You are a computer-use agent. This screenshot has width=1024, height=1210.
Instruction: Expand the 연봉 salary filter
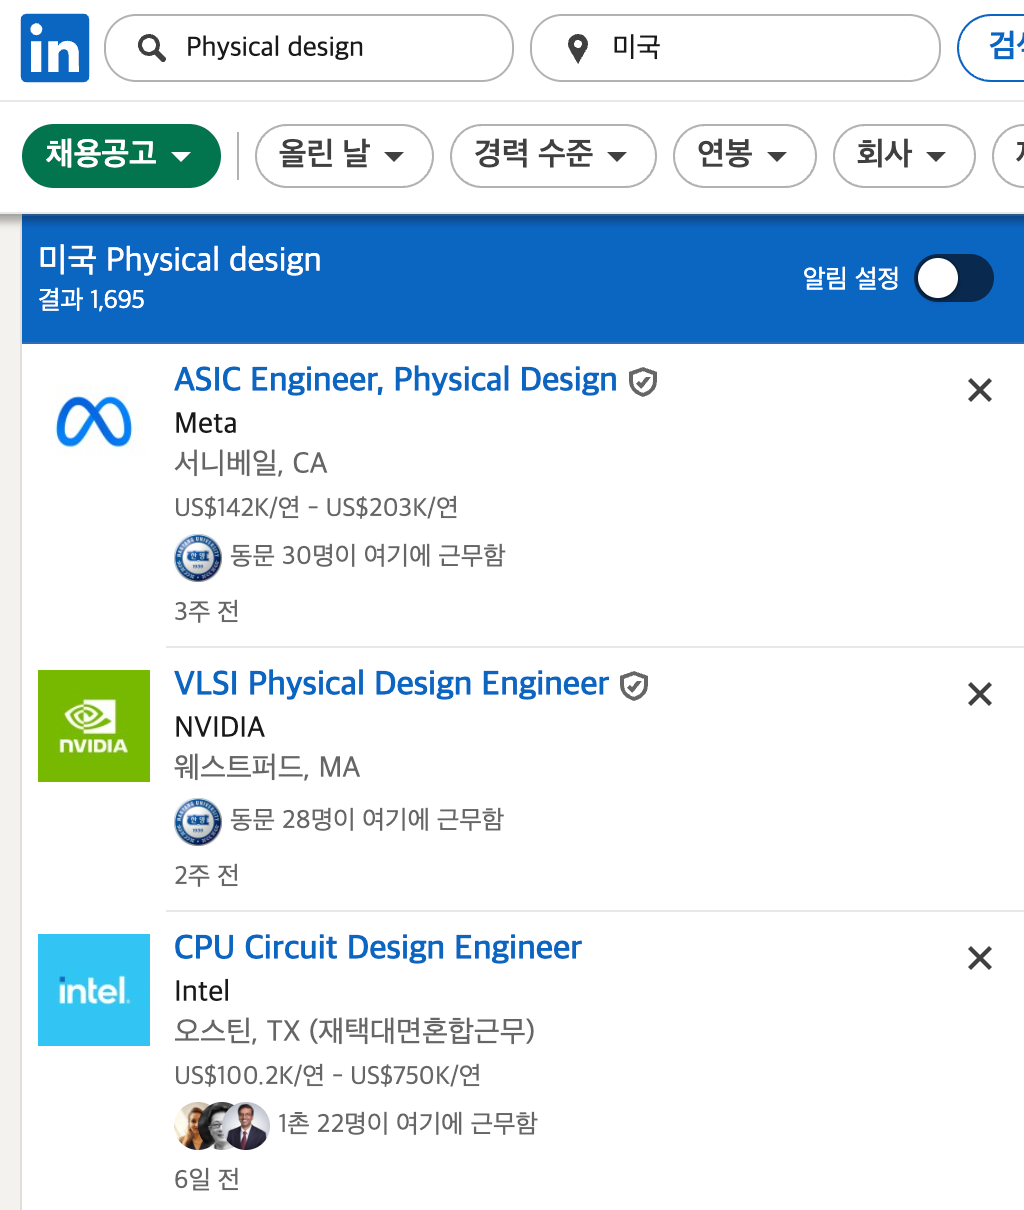click(x=745, y=156)
